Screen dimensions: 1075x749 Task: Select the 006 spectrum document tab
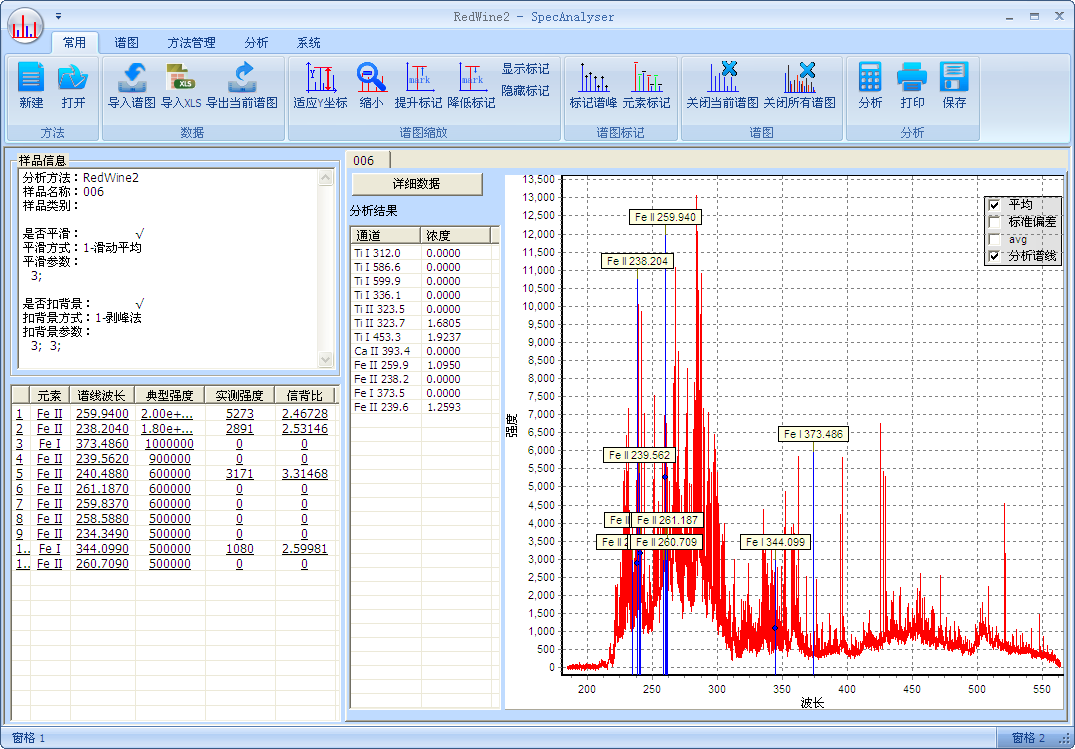(367, 160)
